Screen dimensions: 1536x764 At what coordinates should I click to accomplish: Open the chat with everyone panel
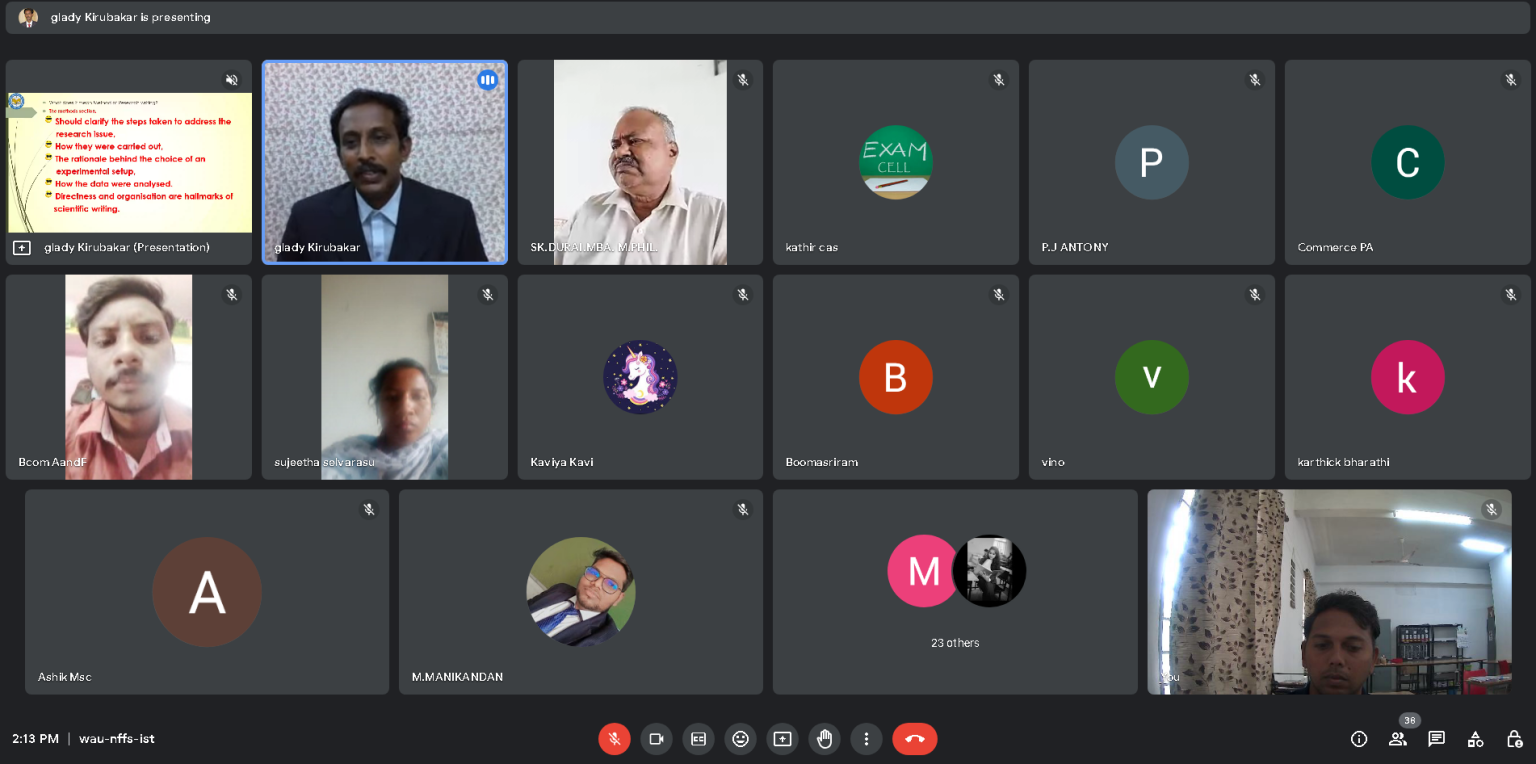[x=1436, y=739]
